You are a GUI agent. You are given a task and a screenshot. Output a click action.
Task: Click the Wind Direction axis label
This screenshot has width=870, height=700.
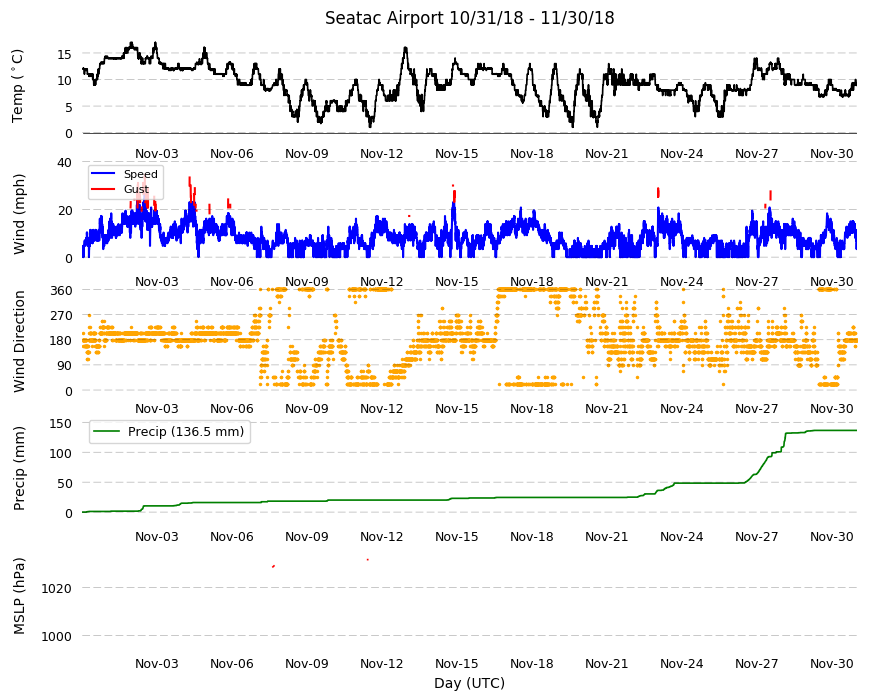tap(19, 342)
